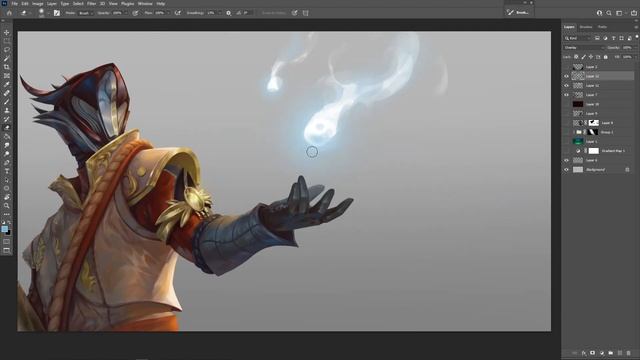Image resolution: width=640 pixels, height=360 pixels.
Task: Click the Delete layer trash icon
Action: click(629, 353)
